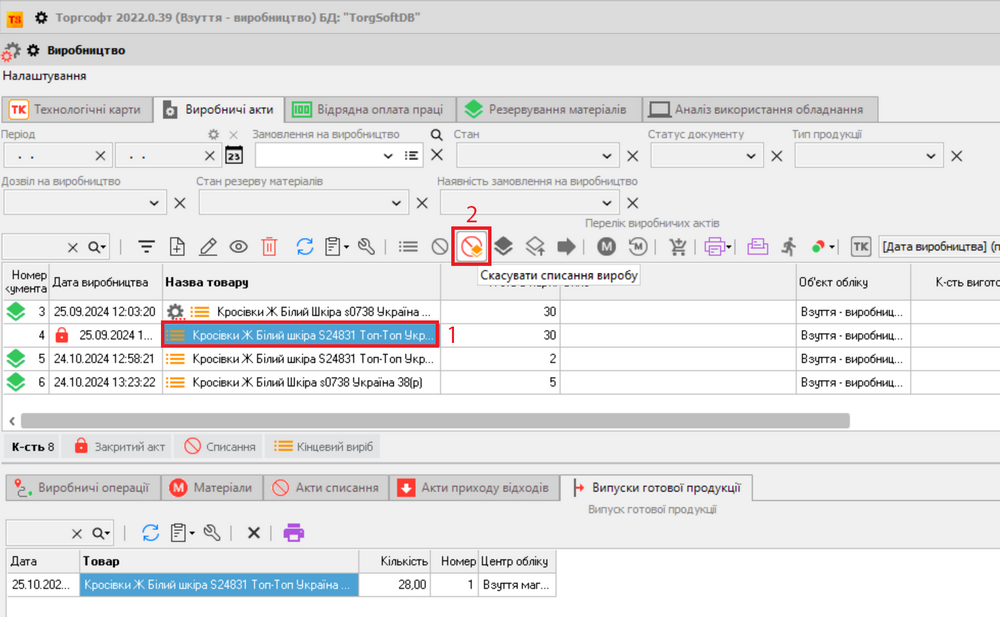
Task: Click the calendar icon next to period fields
Action: (x=234, y=156)
